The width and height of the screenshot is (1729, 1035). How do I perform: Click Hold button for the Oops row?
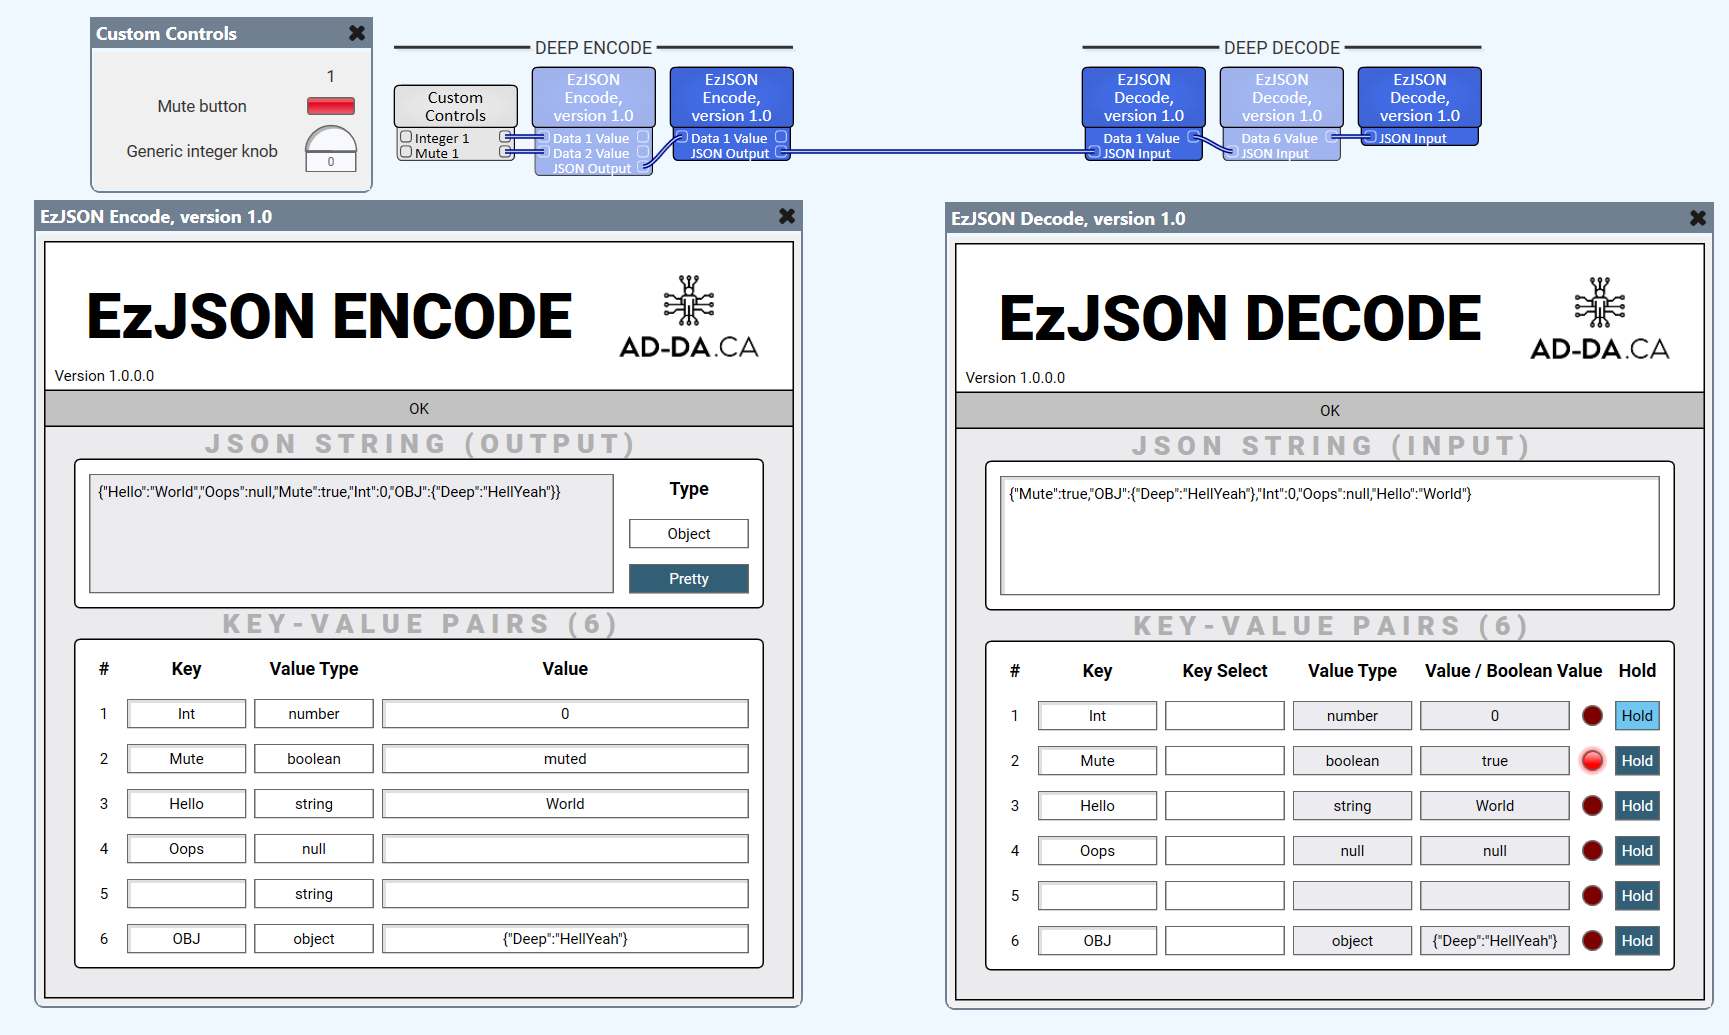click(1637, 851)
